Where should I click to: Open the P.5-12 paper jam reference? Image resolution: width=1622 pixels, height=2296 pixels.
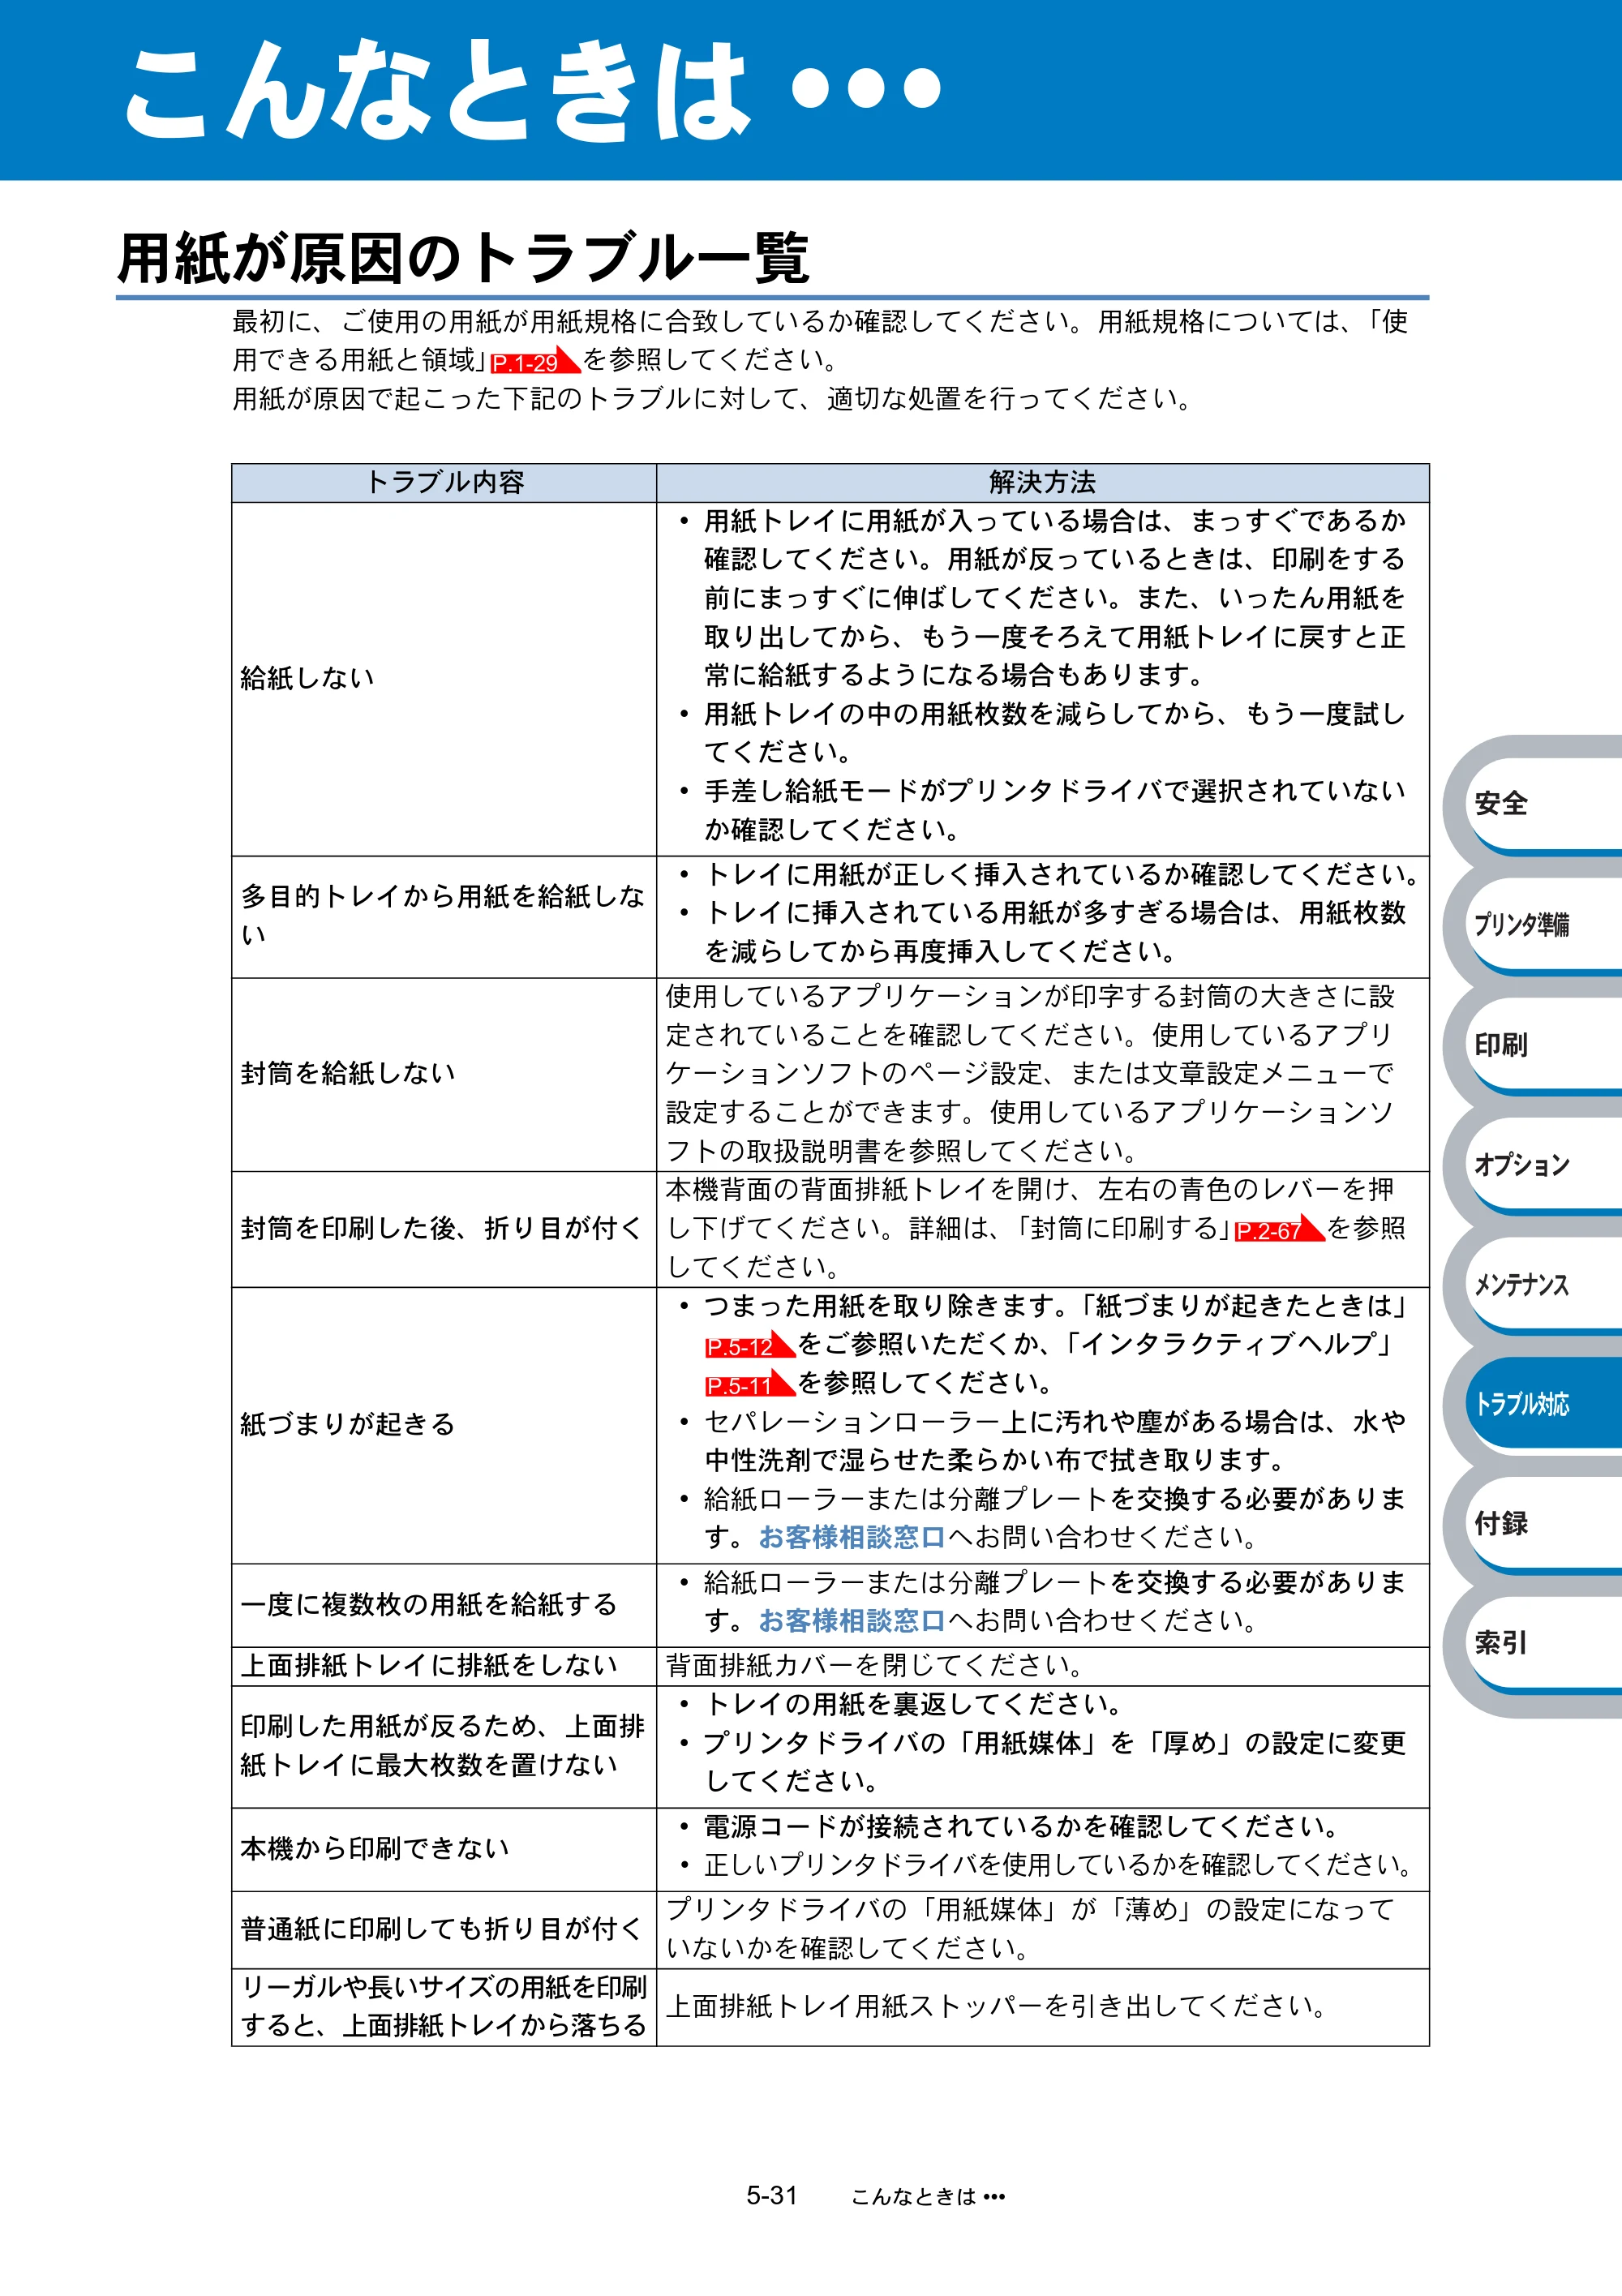[749, 1345]
